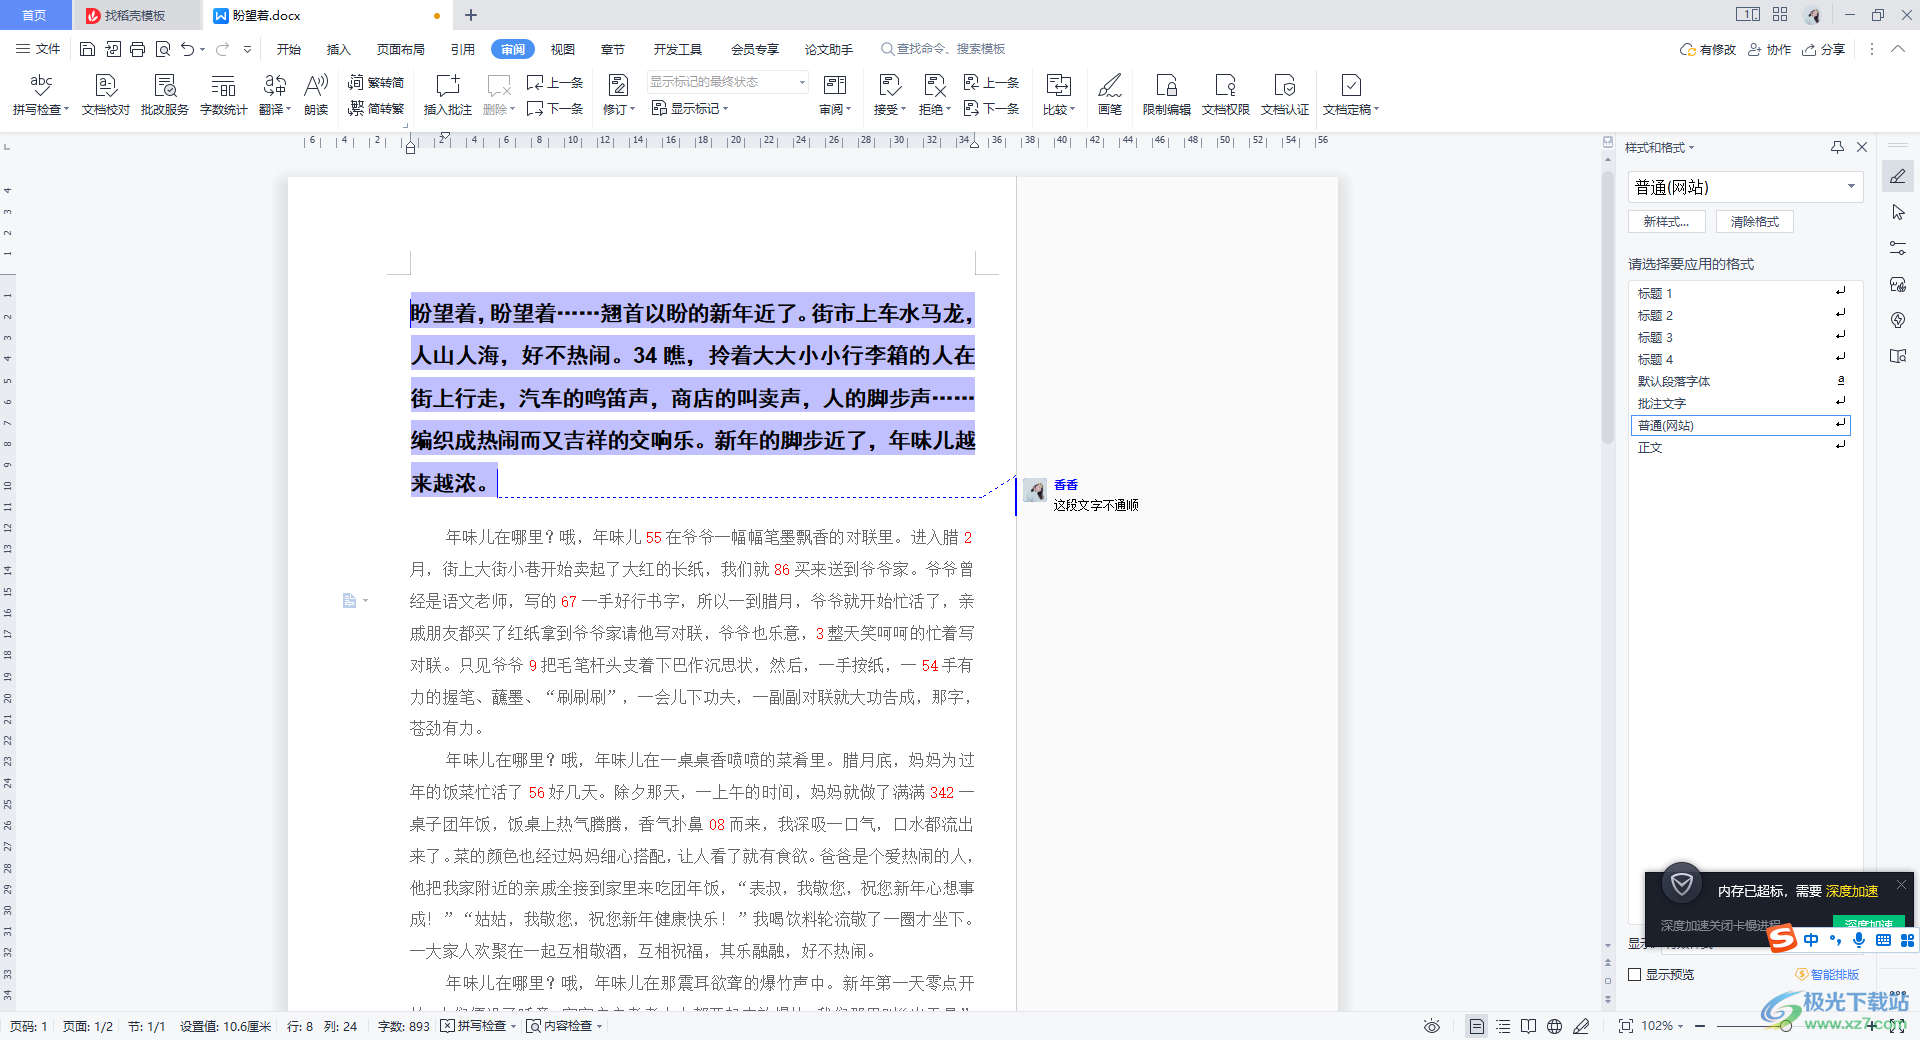Image resolution: width=1920 pixels, height=1040 pixels.
Task: Open the 页面布局 tab
Action: 401,49
